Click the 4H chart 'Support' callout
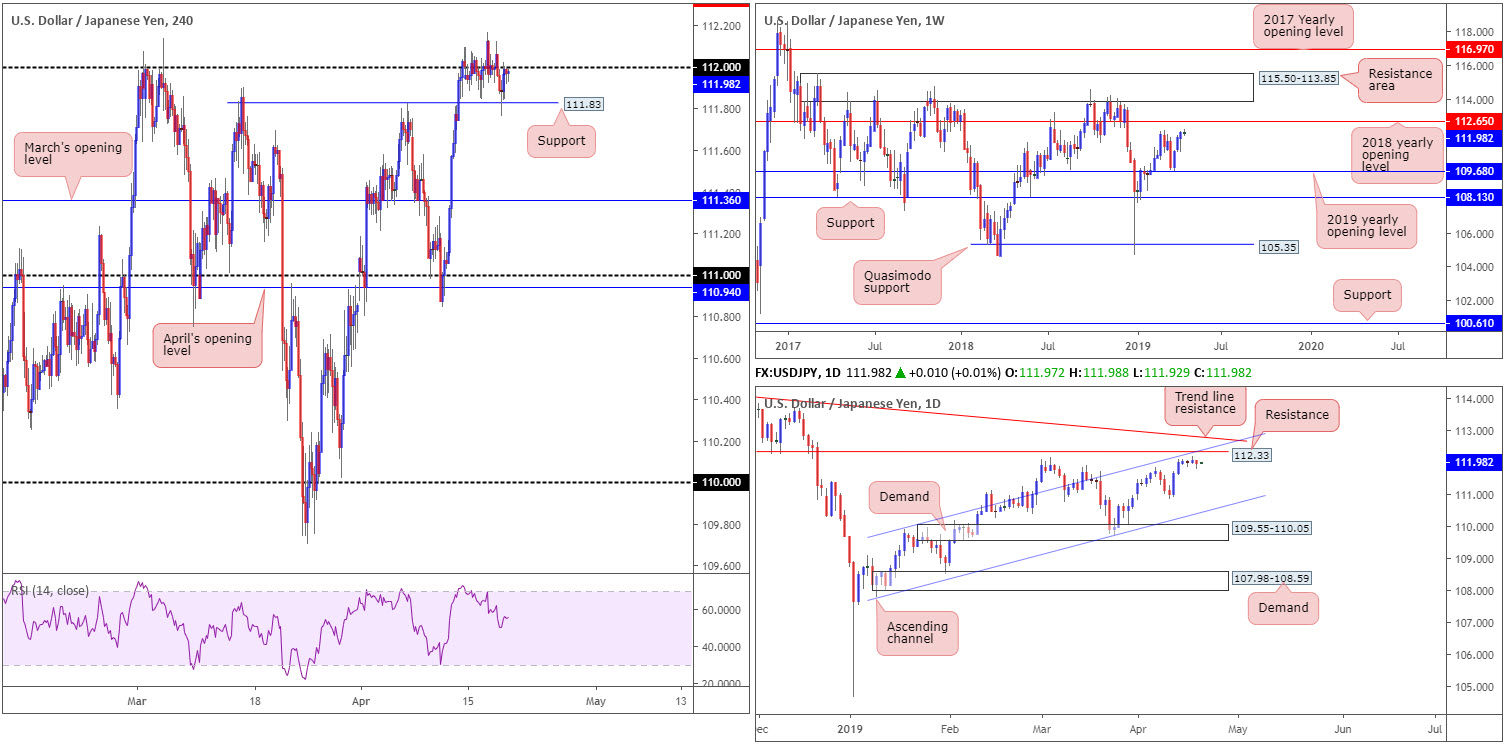This screenshot has height=746, width=1506. pos(561,141)
